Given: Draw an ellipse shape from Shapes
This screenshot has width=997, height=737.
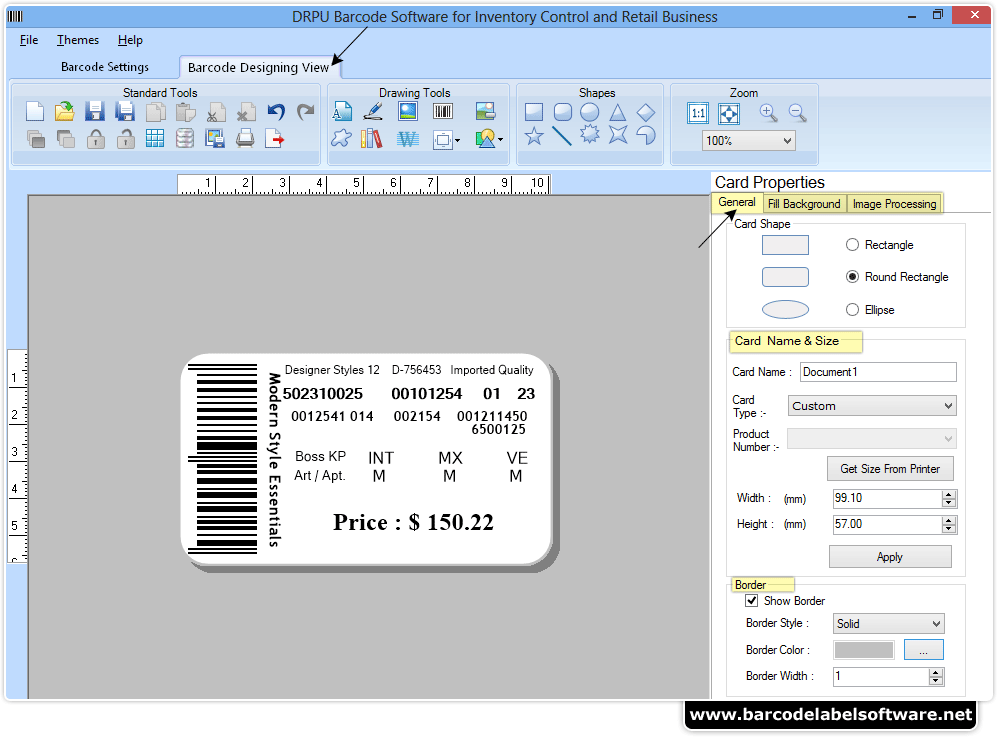Looking at the screenshot, I should 590,113.
